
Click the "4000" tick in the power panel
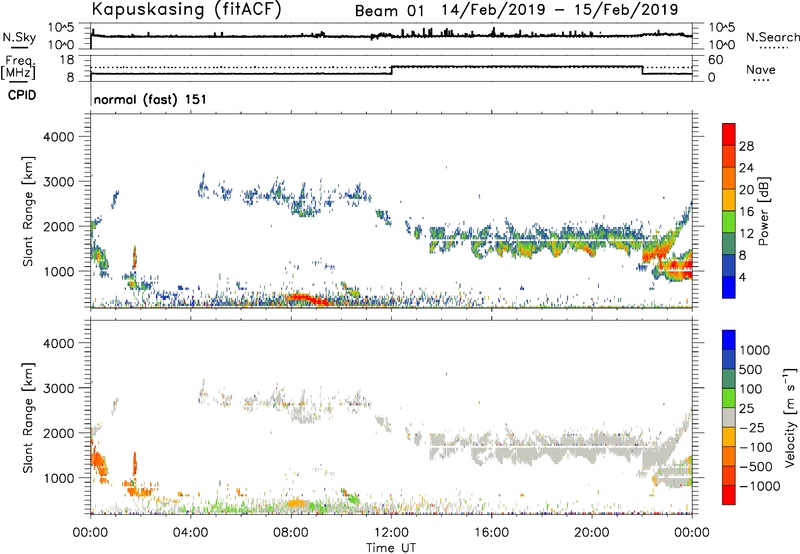coord(59,137)
